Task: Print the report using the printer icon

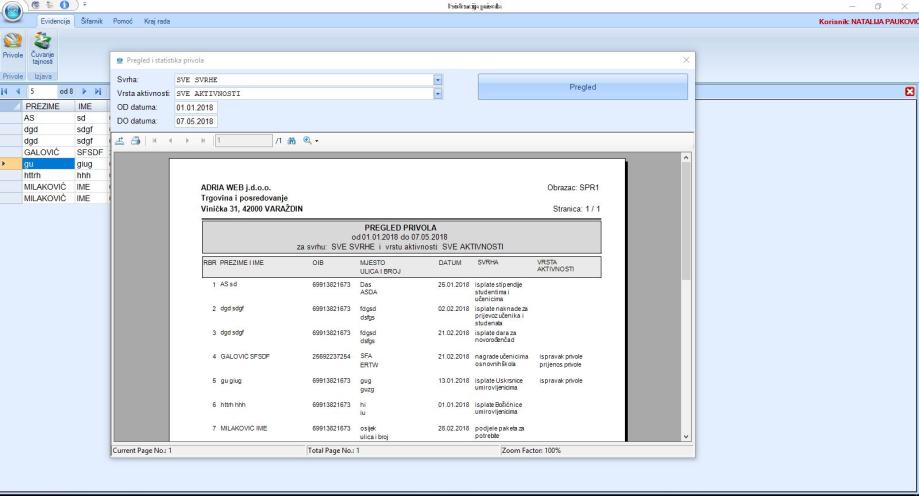Action: [x=136, y=141]
